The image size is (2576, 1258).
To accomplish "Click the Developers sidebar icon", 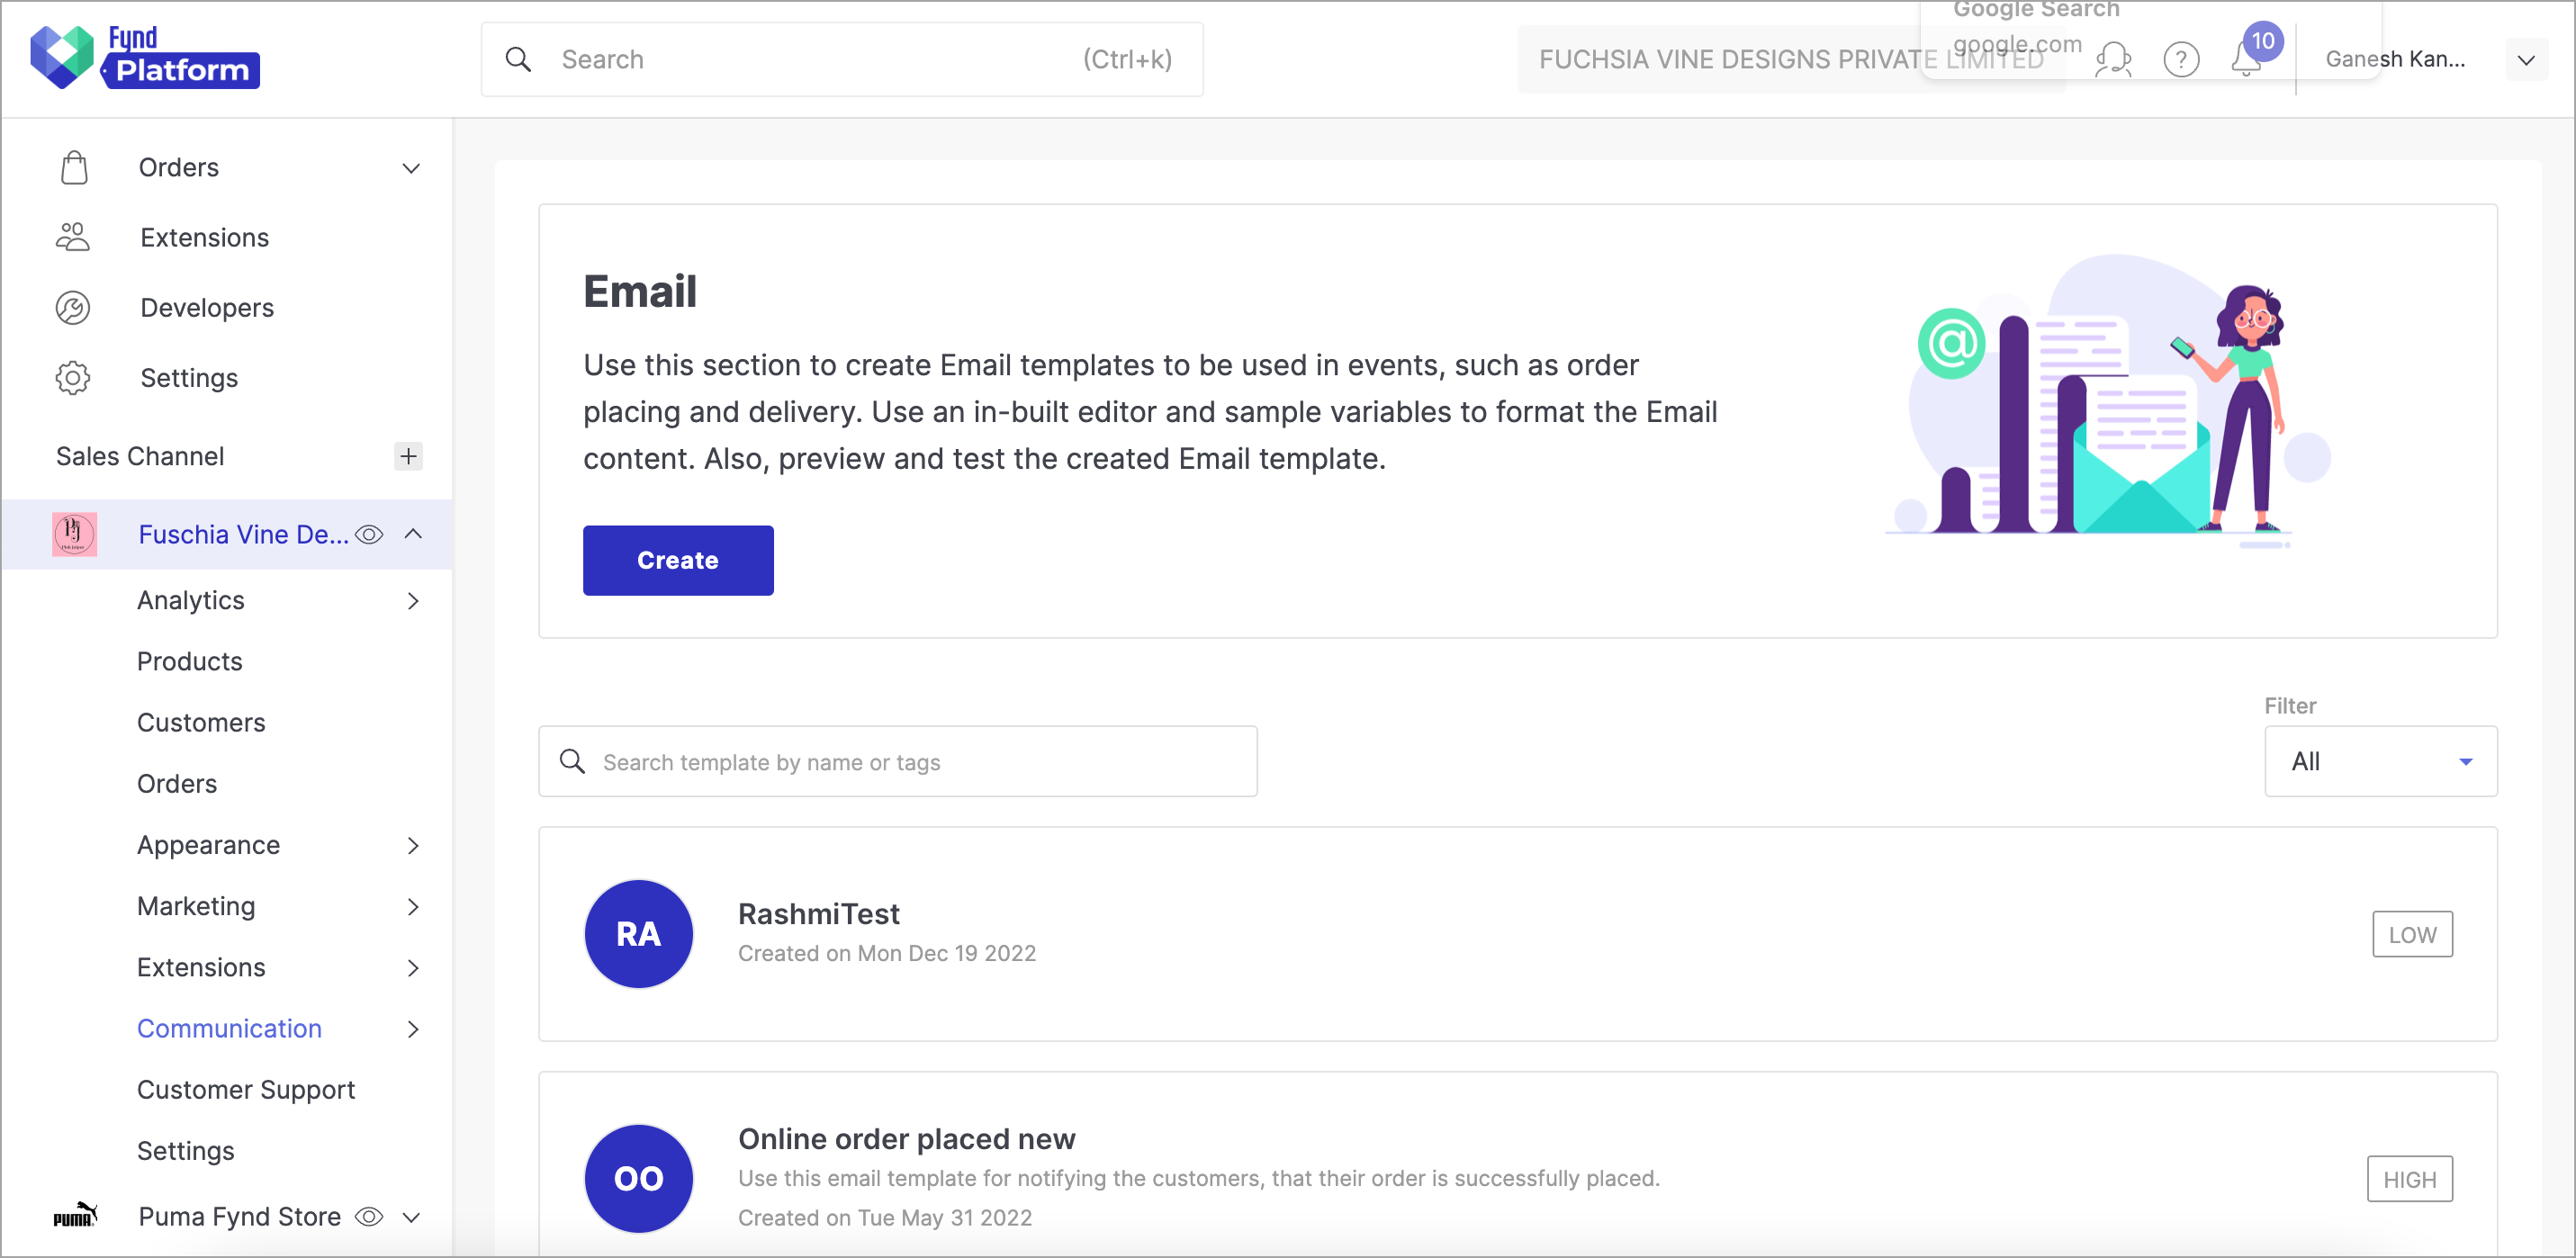I will 73,308.
